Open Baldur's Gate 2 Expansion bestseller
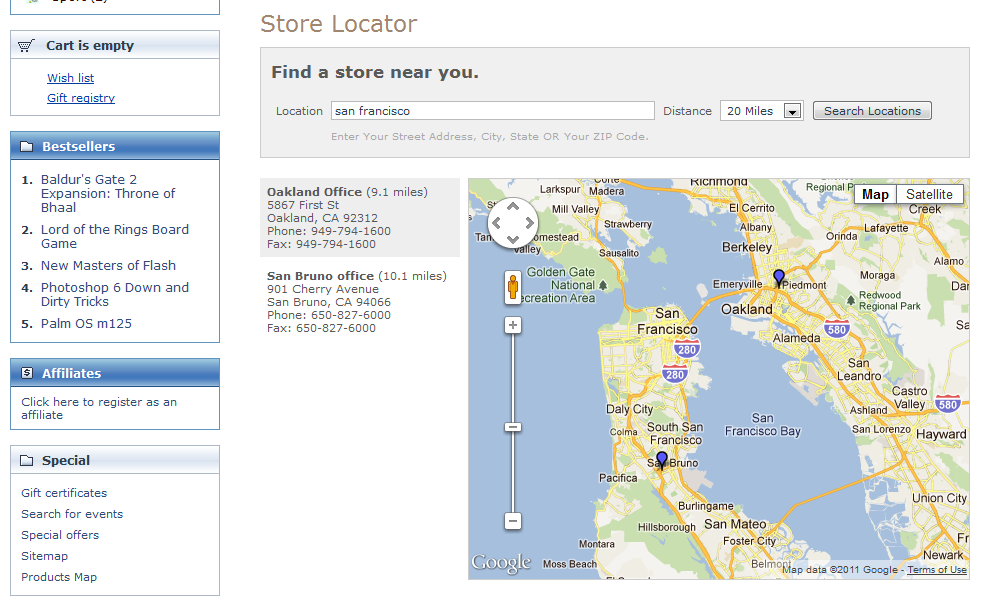982x611 pixels. coord(108,193)
